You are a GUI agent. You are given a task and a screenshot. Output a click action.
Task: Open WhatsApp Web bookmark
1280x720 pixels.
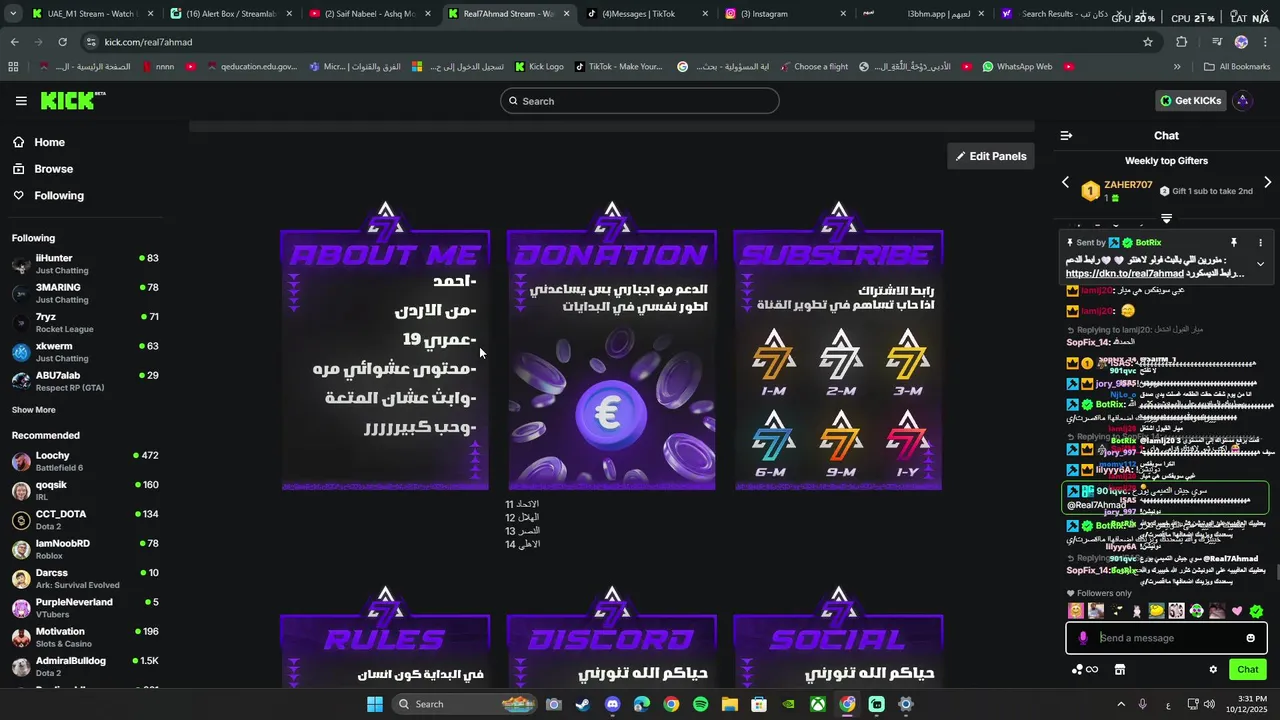click(1017, 67)
